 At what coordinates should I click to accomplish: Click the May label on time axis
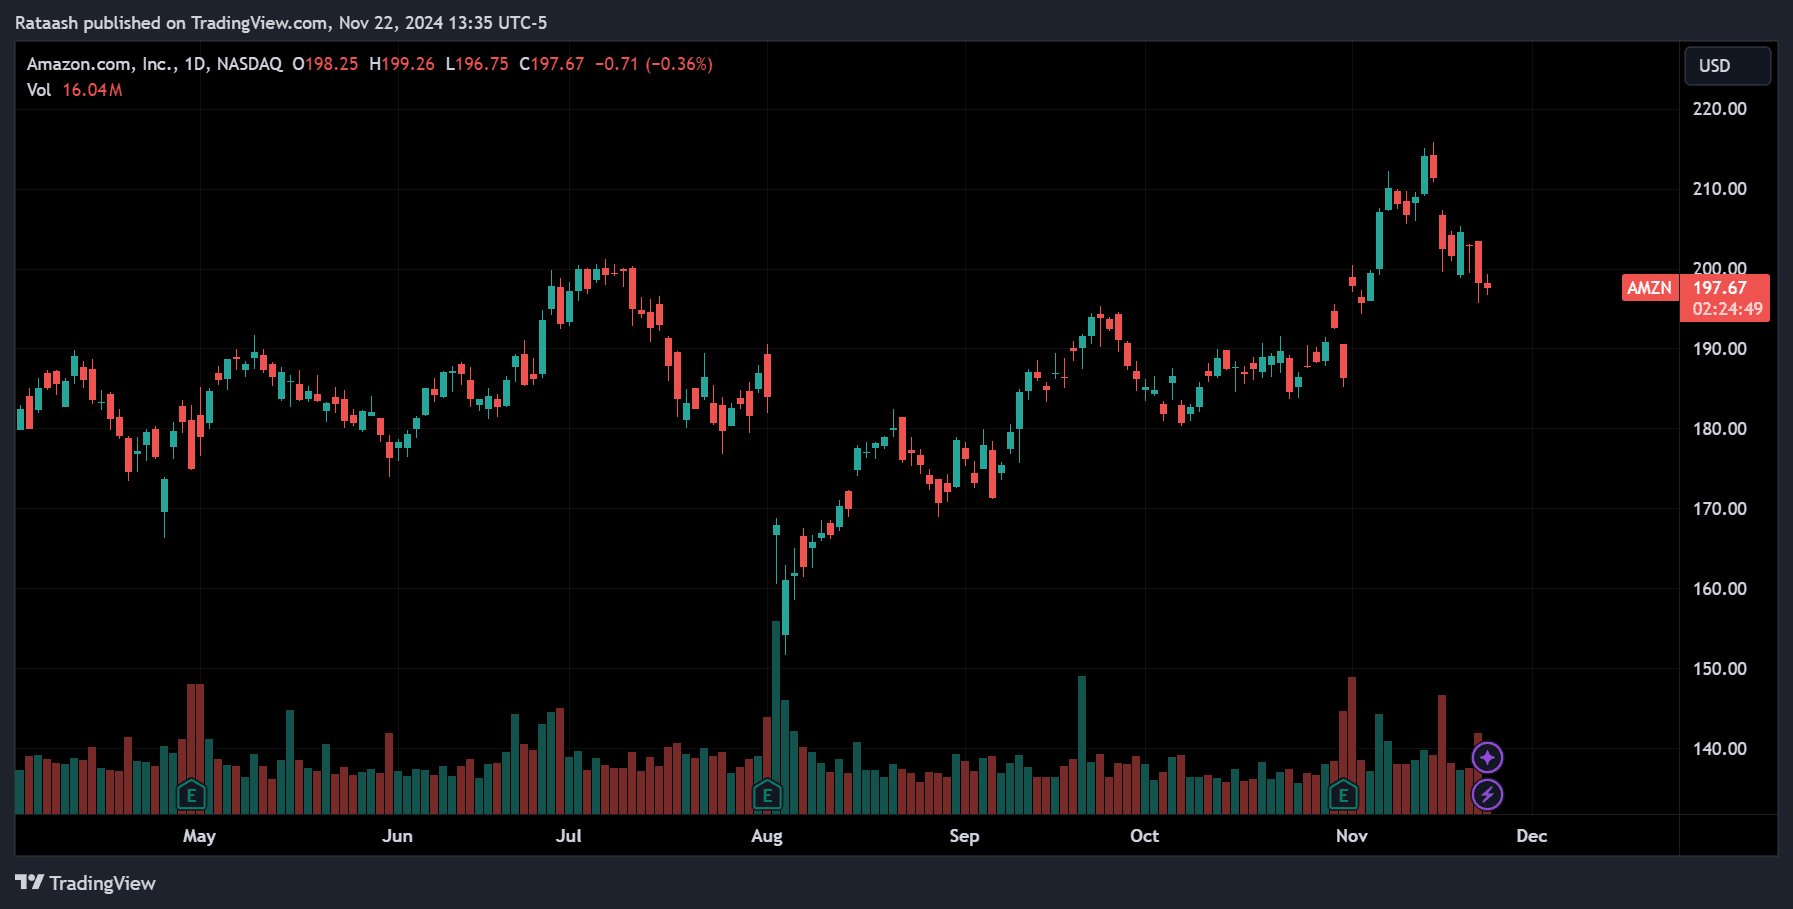click(199, 836)
